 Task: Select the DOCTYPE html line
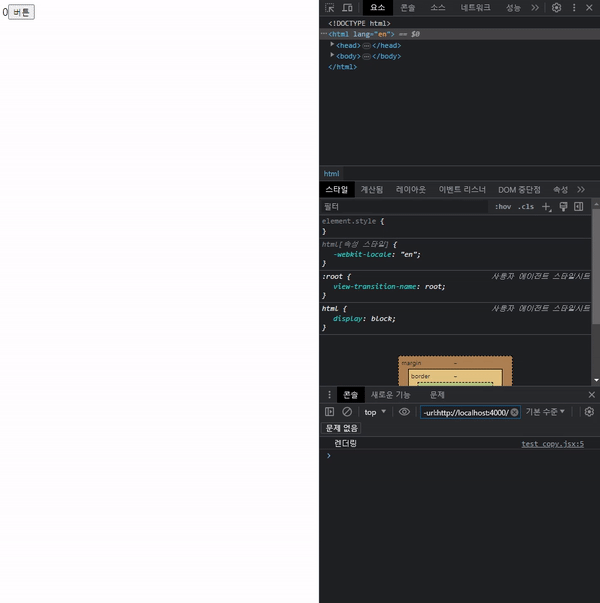coord(359,23)
